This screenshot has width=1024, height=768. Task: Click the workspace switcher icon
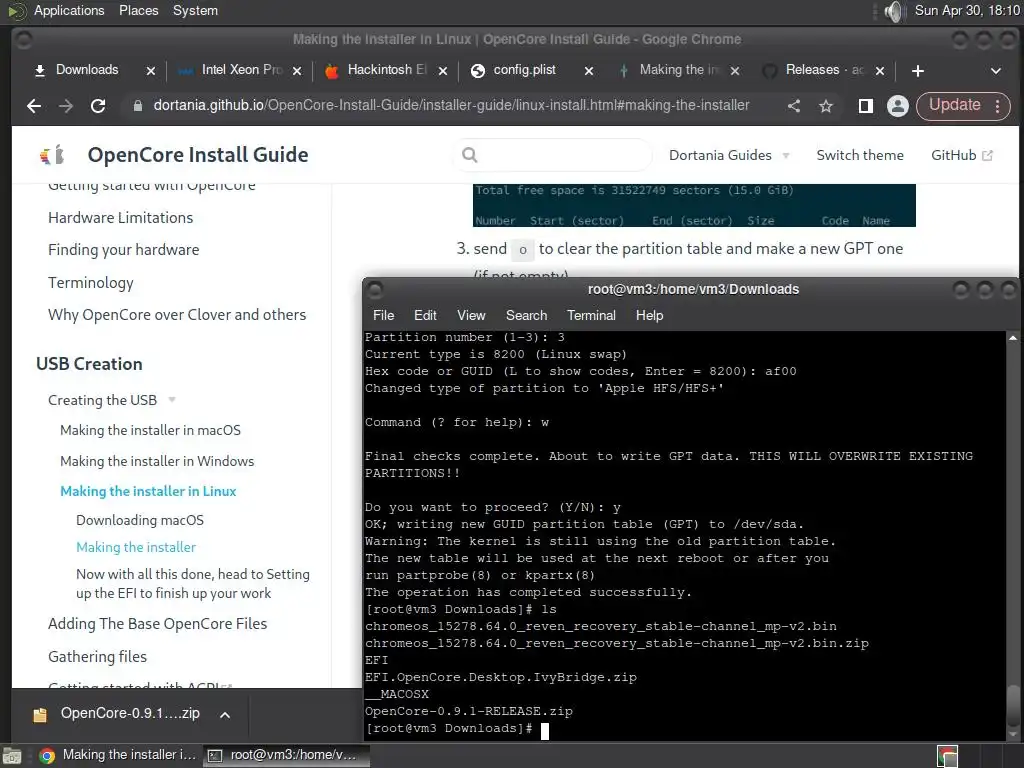[947, 756]
